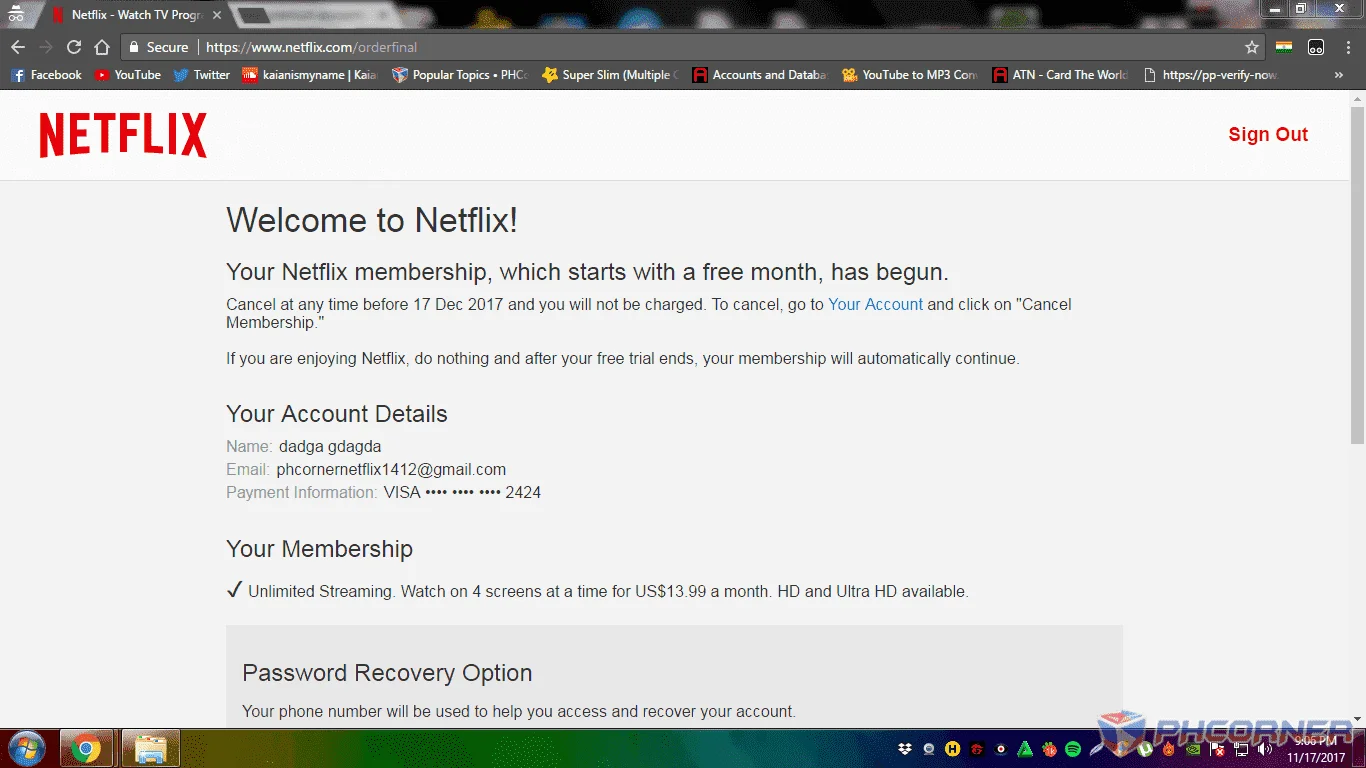Open the pp-verify-now bookmark

pyautogui.click(x=1211, y=75)
